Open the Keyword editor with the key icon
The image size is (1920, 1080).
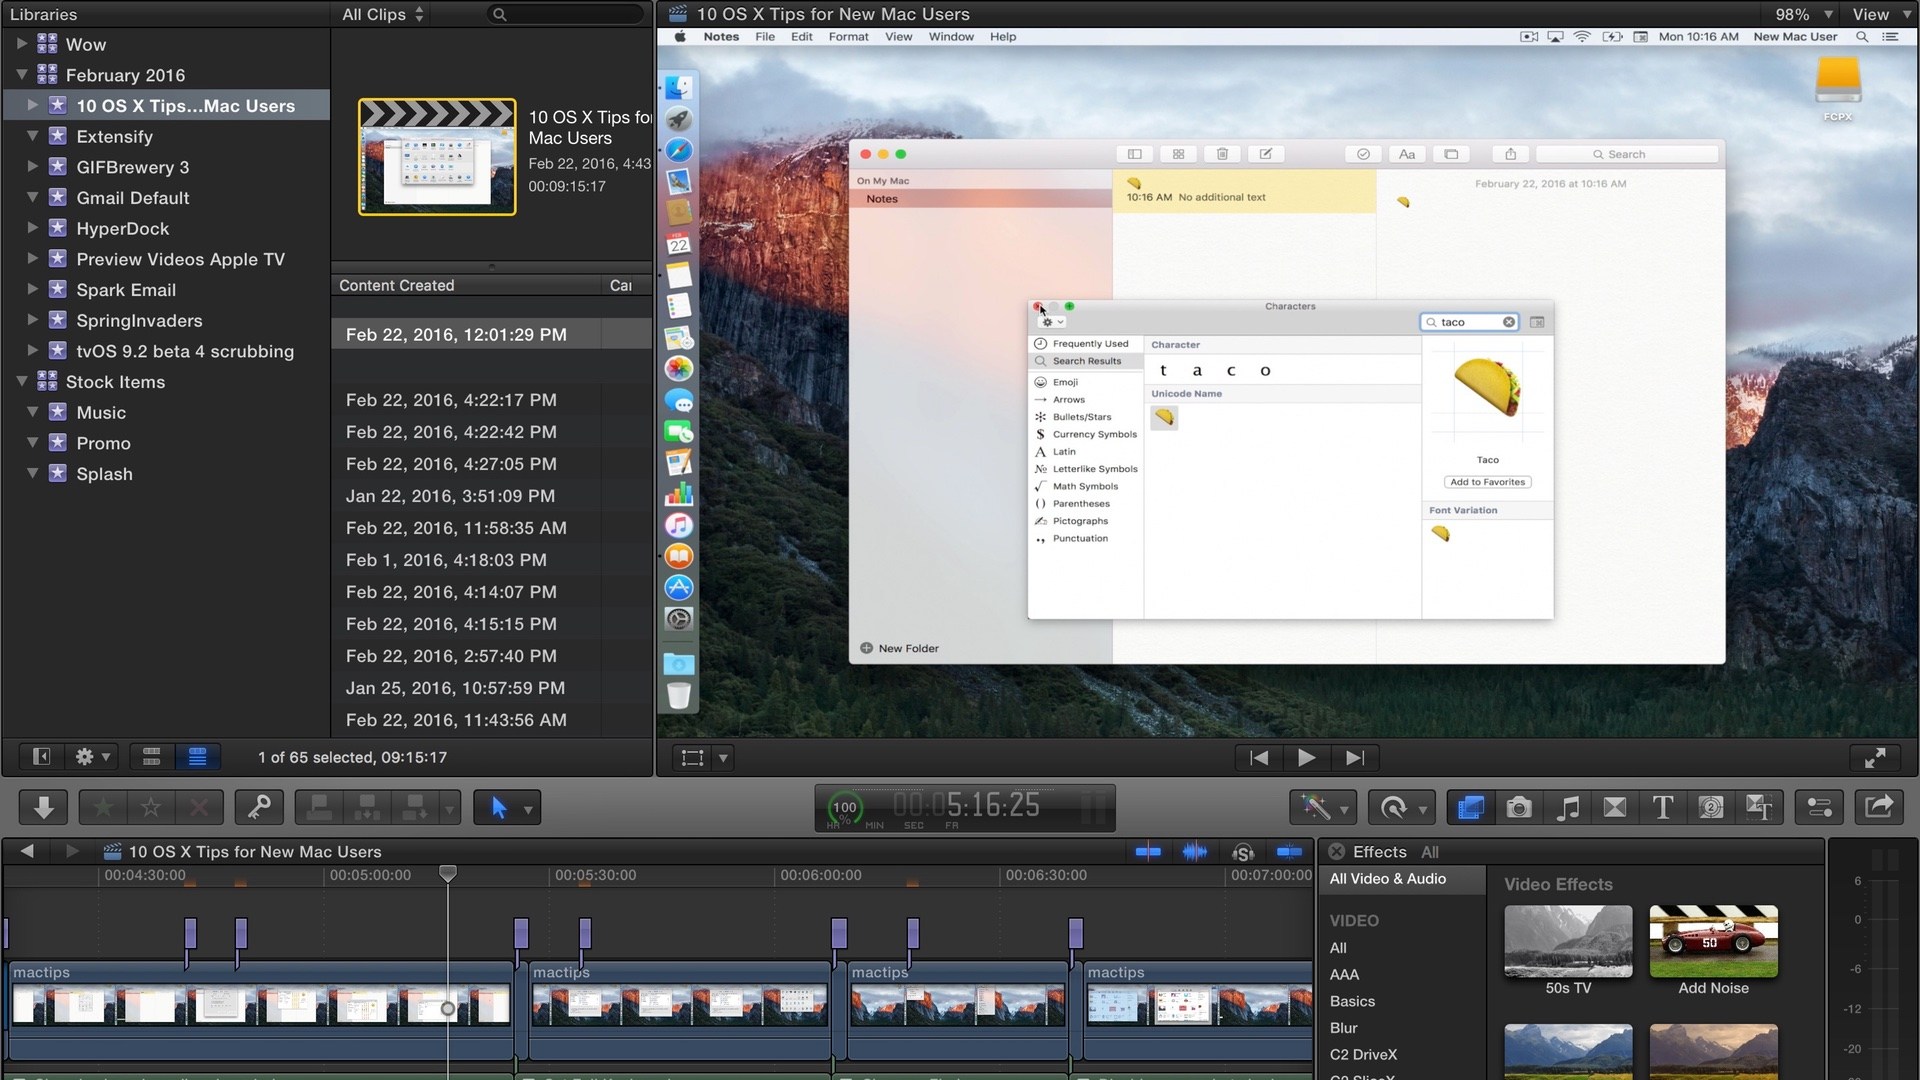(x=259, y=807)
